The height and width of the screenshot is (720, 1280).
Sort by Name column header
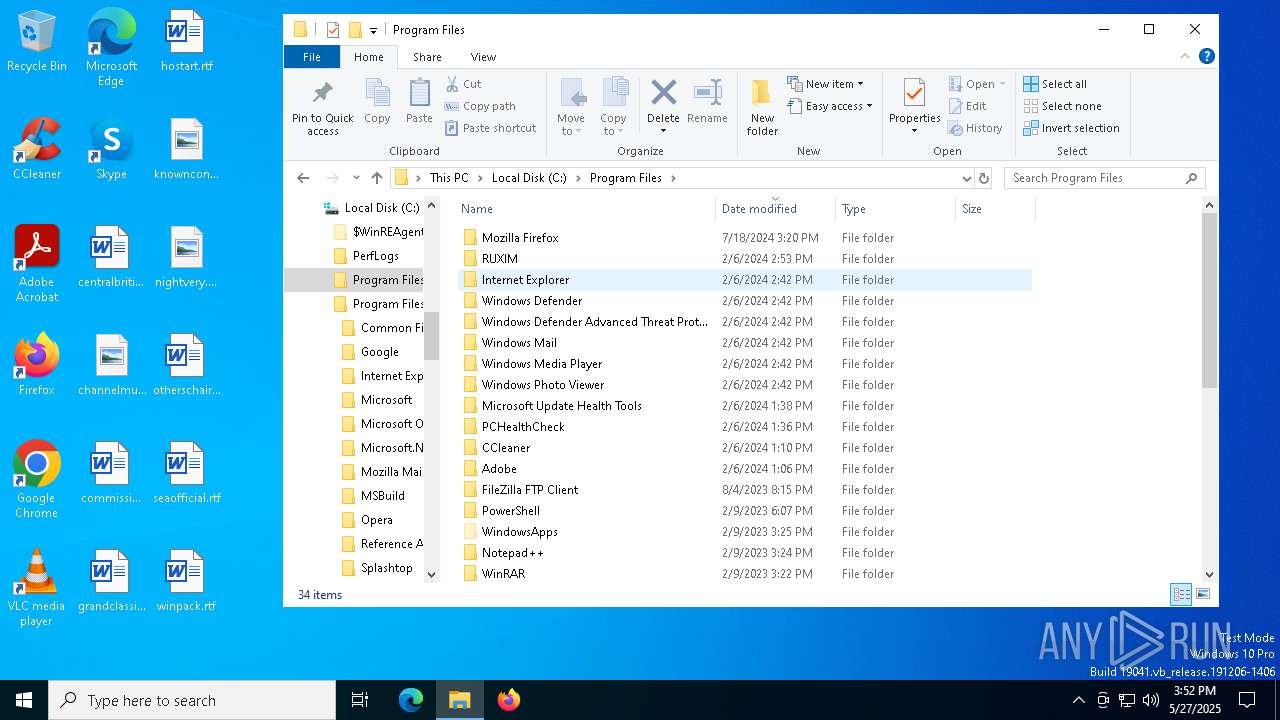point(586,209)
